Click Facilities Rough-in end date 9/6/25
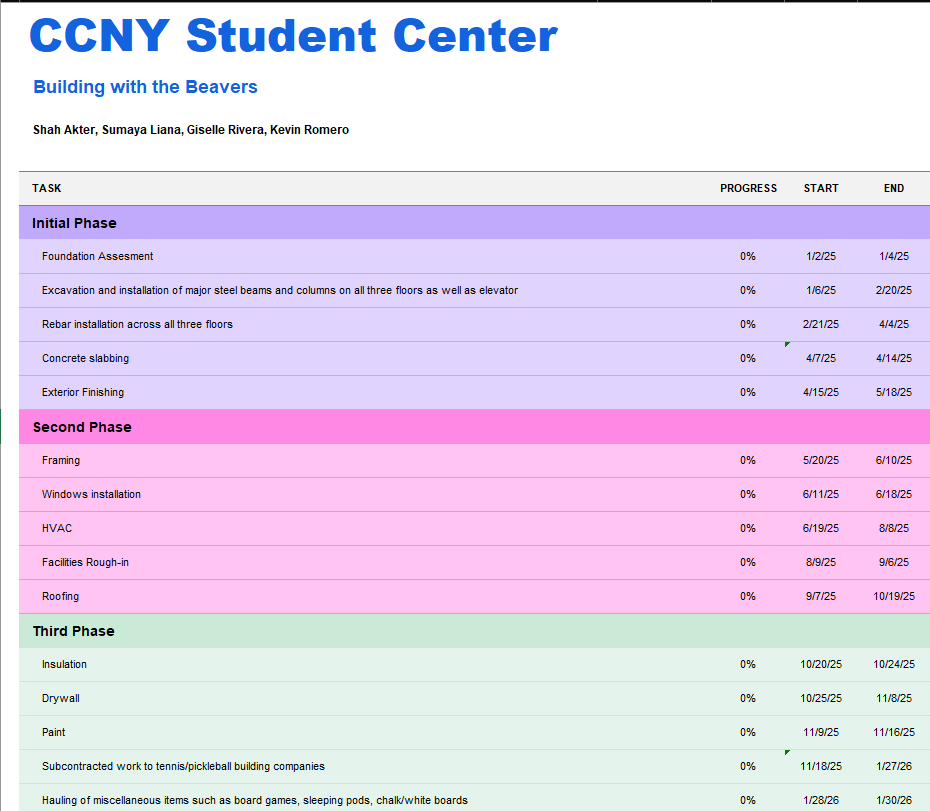This screenshot has width=930, height=811. [x=894, y=562]
